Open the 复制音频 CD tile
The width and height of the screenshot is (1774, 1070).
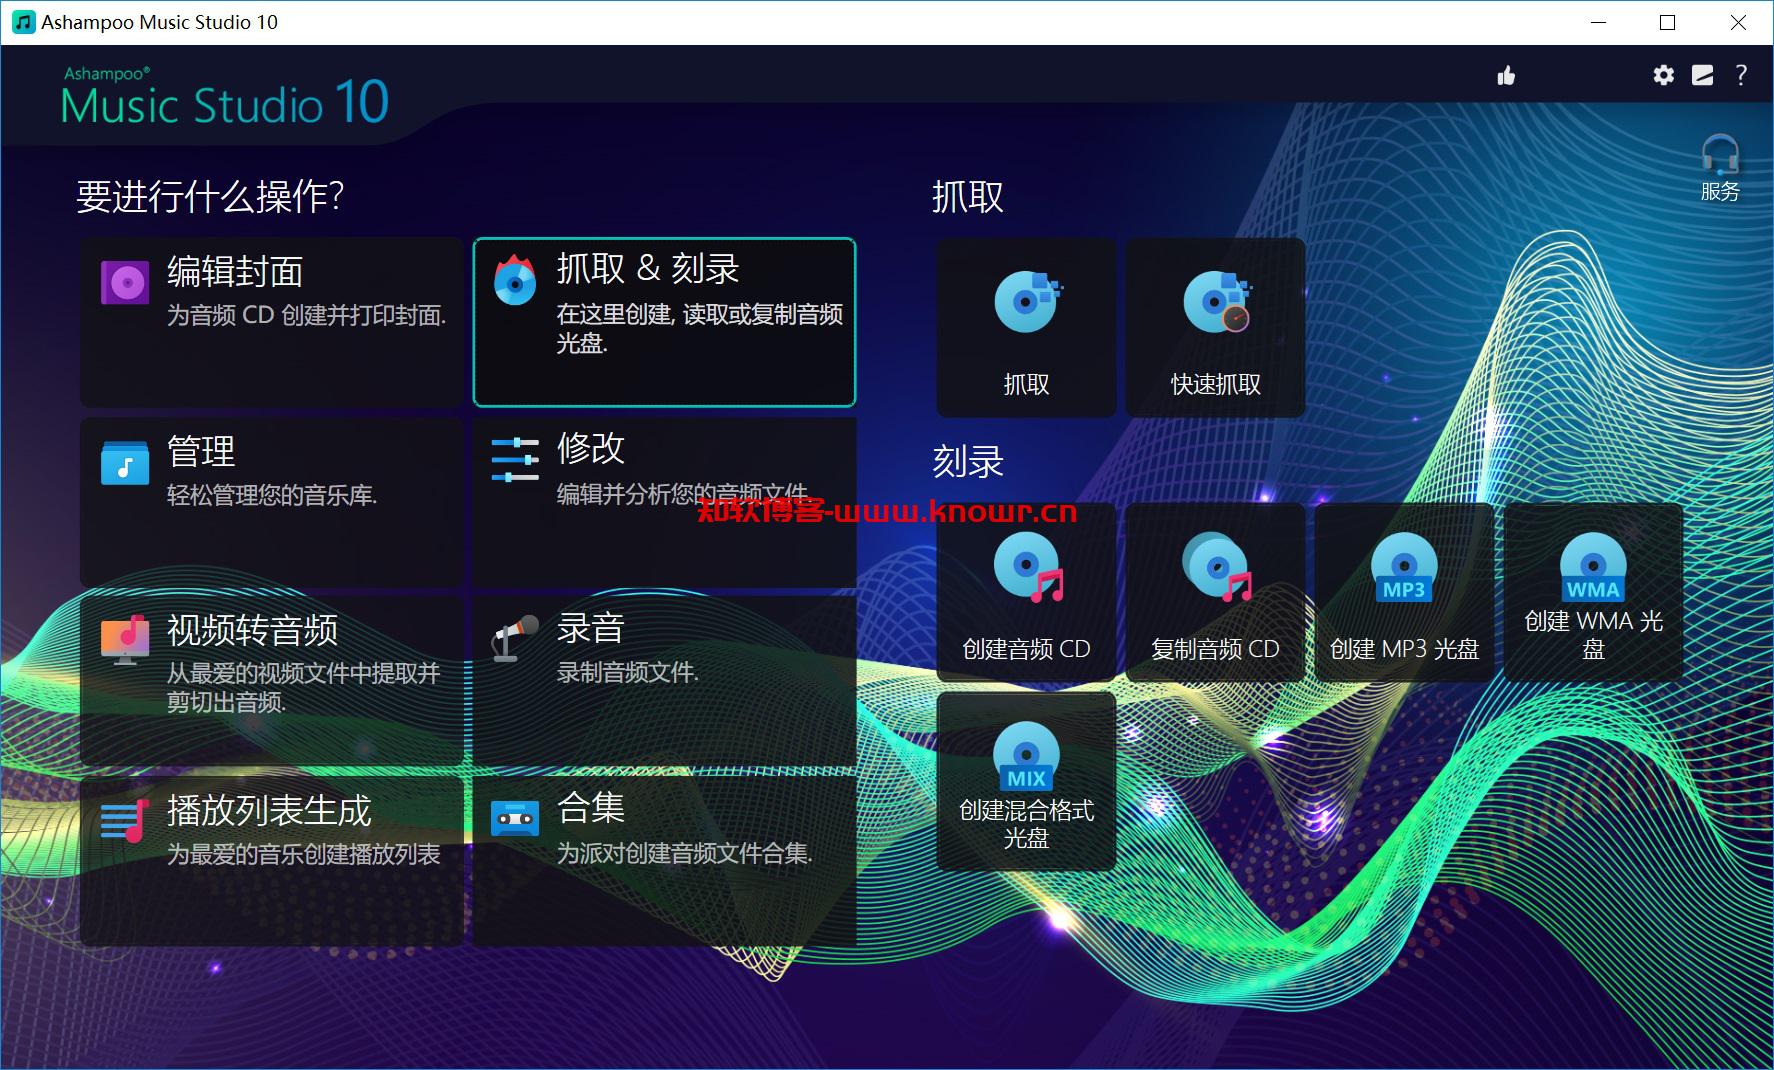1215,593
